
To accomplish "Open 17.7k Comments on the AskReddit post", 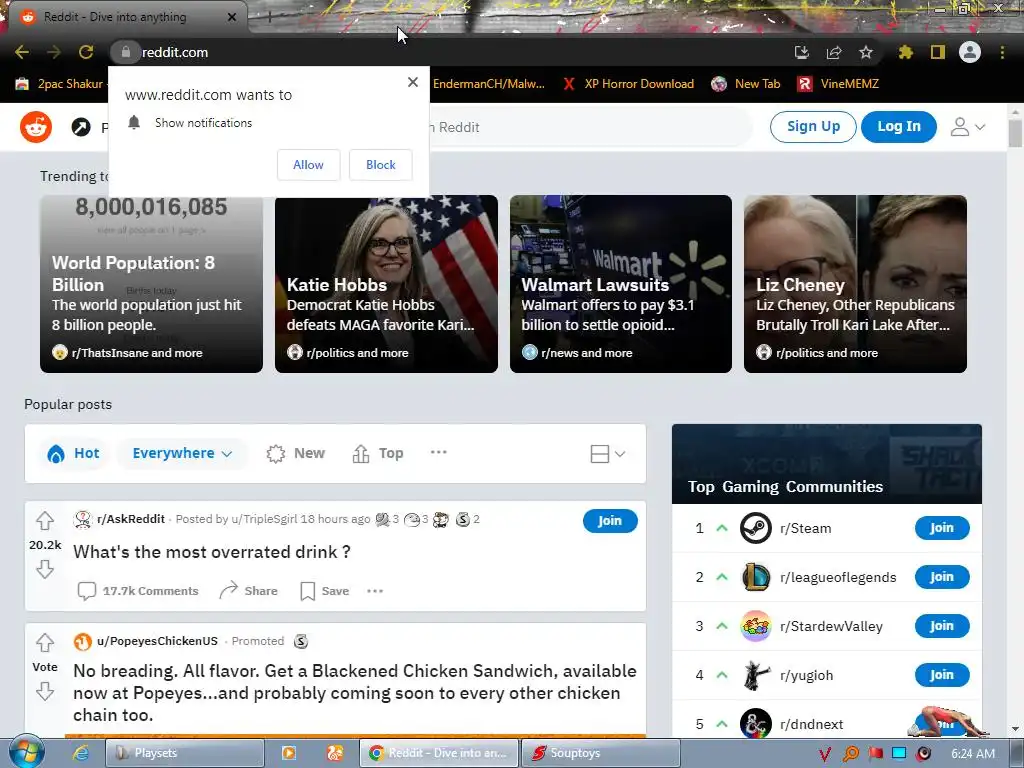I will 138,591.
